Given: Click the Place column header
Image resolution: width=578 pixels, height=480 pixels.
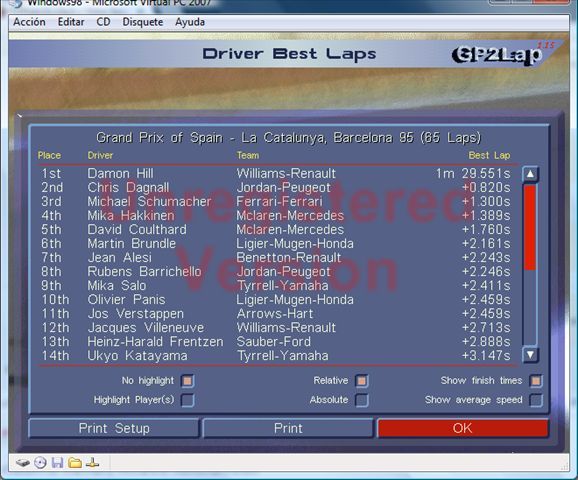Looking at the screenshot, I should click(x=49, y=156).
